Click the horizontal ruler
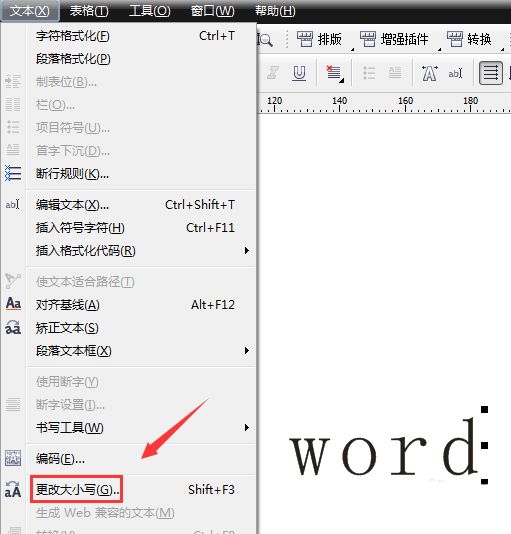The height and width of the screenshot is (534, 511). click(384, 103)
